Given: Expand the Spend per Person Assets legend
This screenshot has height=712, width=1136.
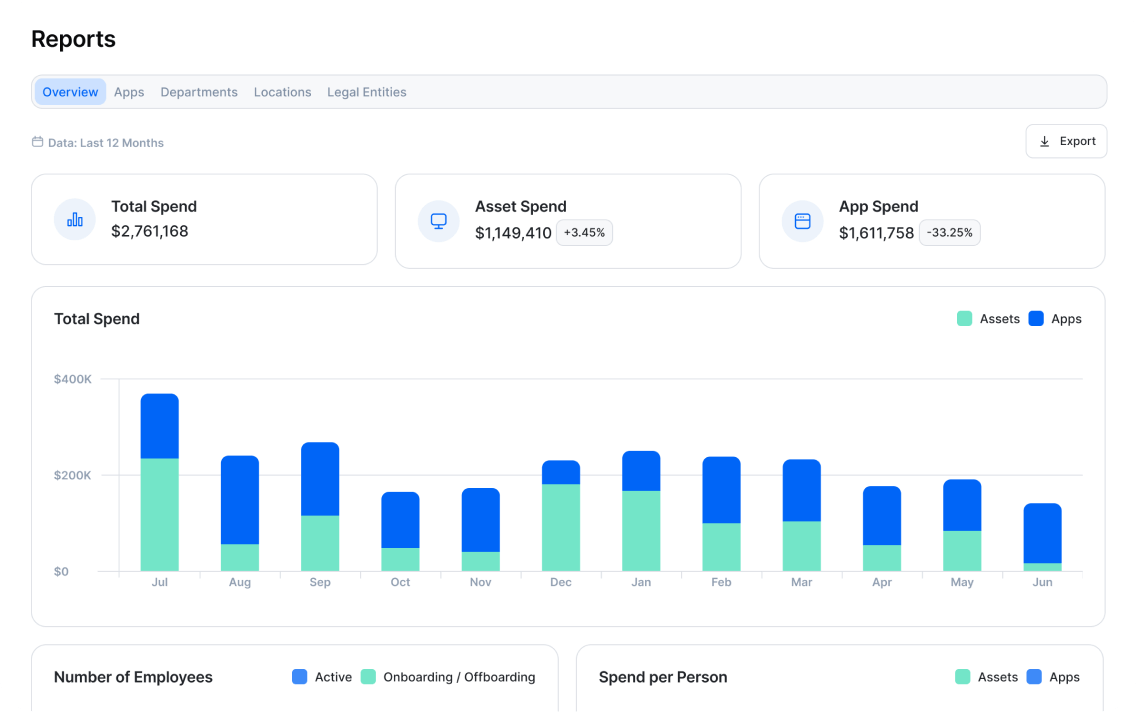Looking at the screenshot, I should 987,677.
